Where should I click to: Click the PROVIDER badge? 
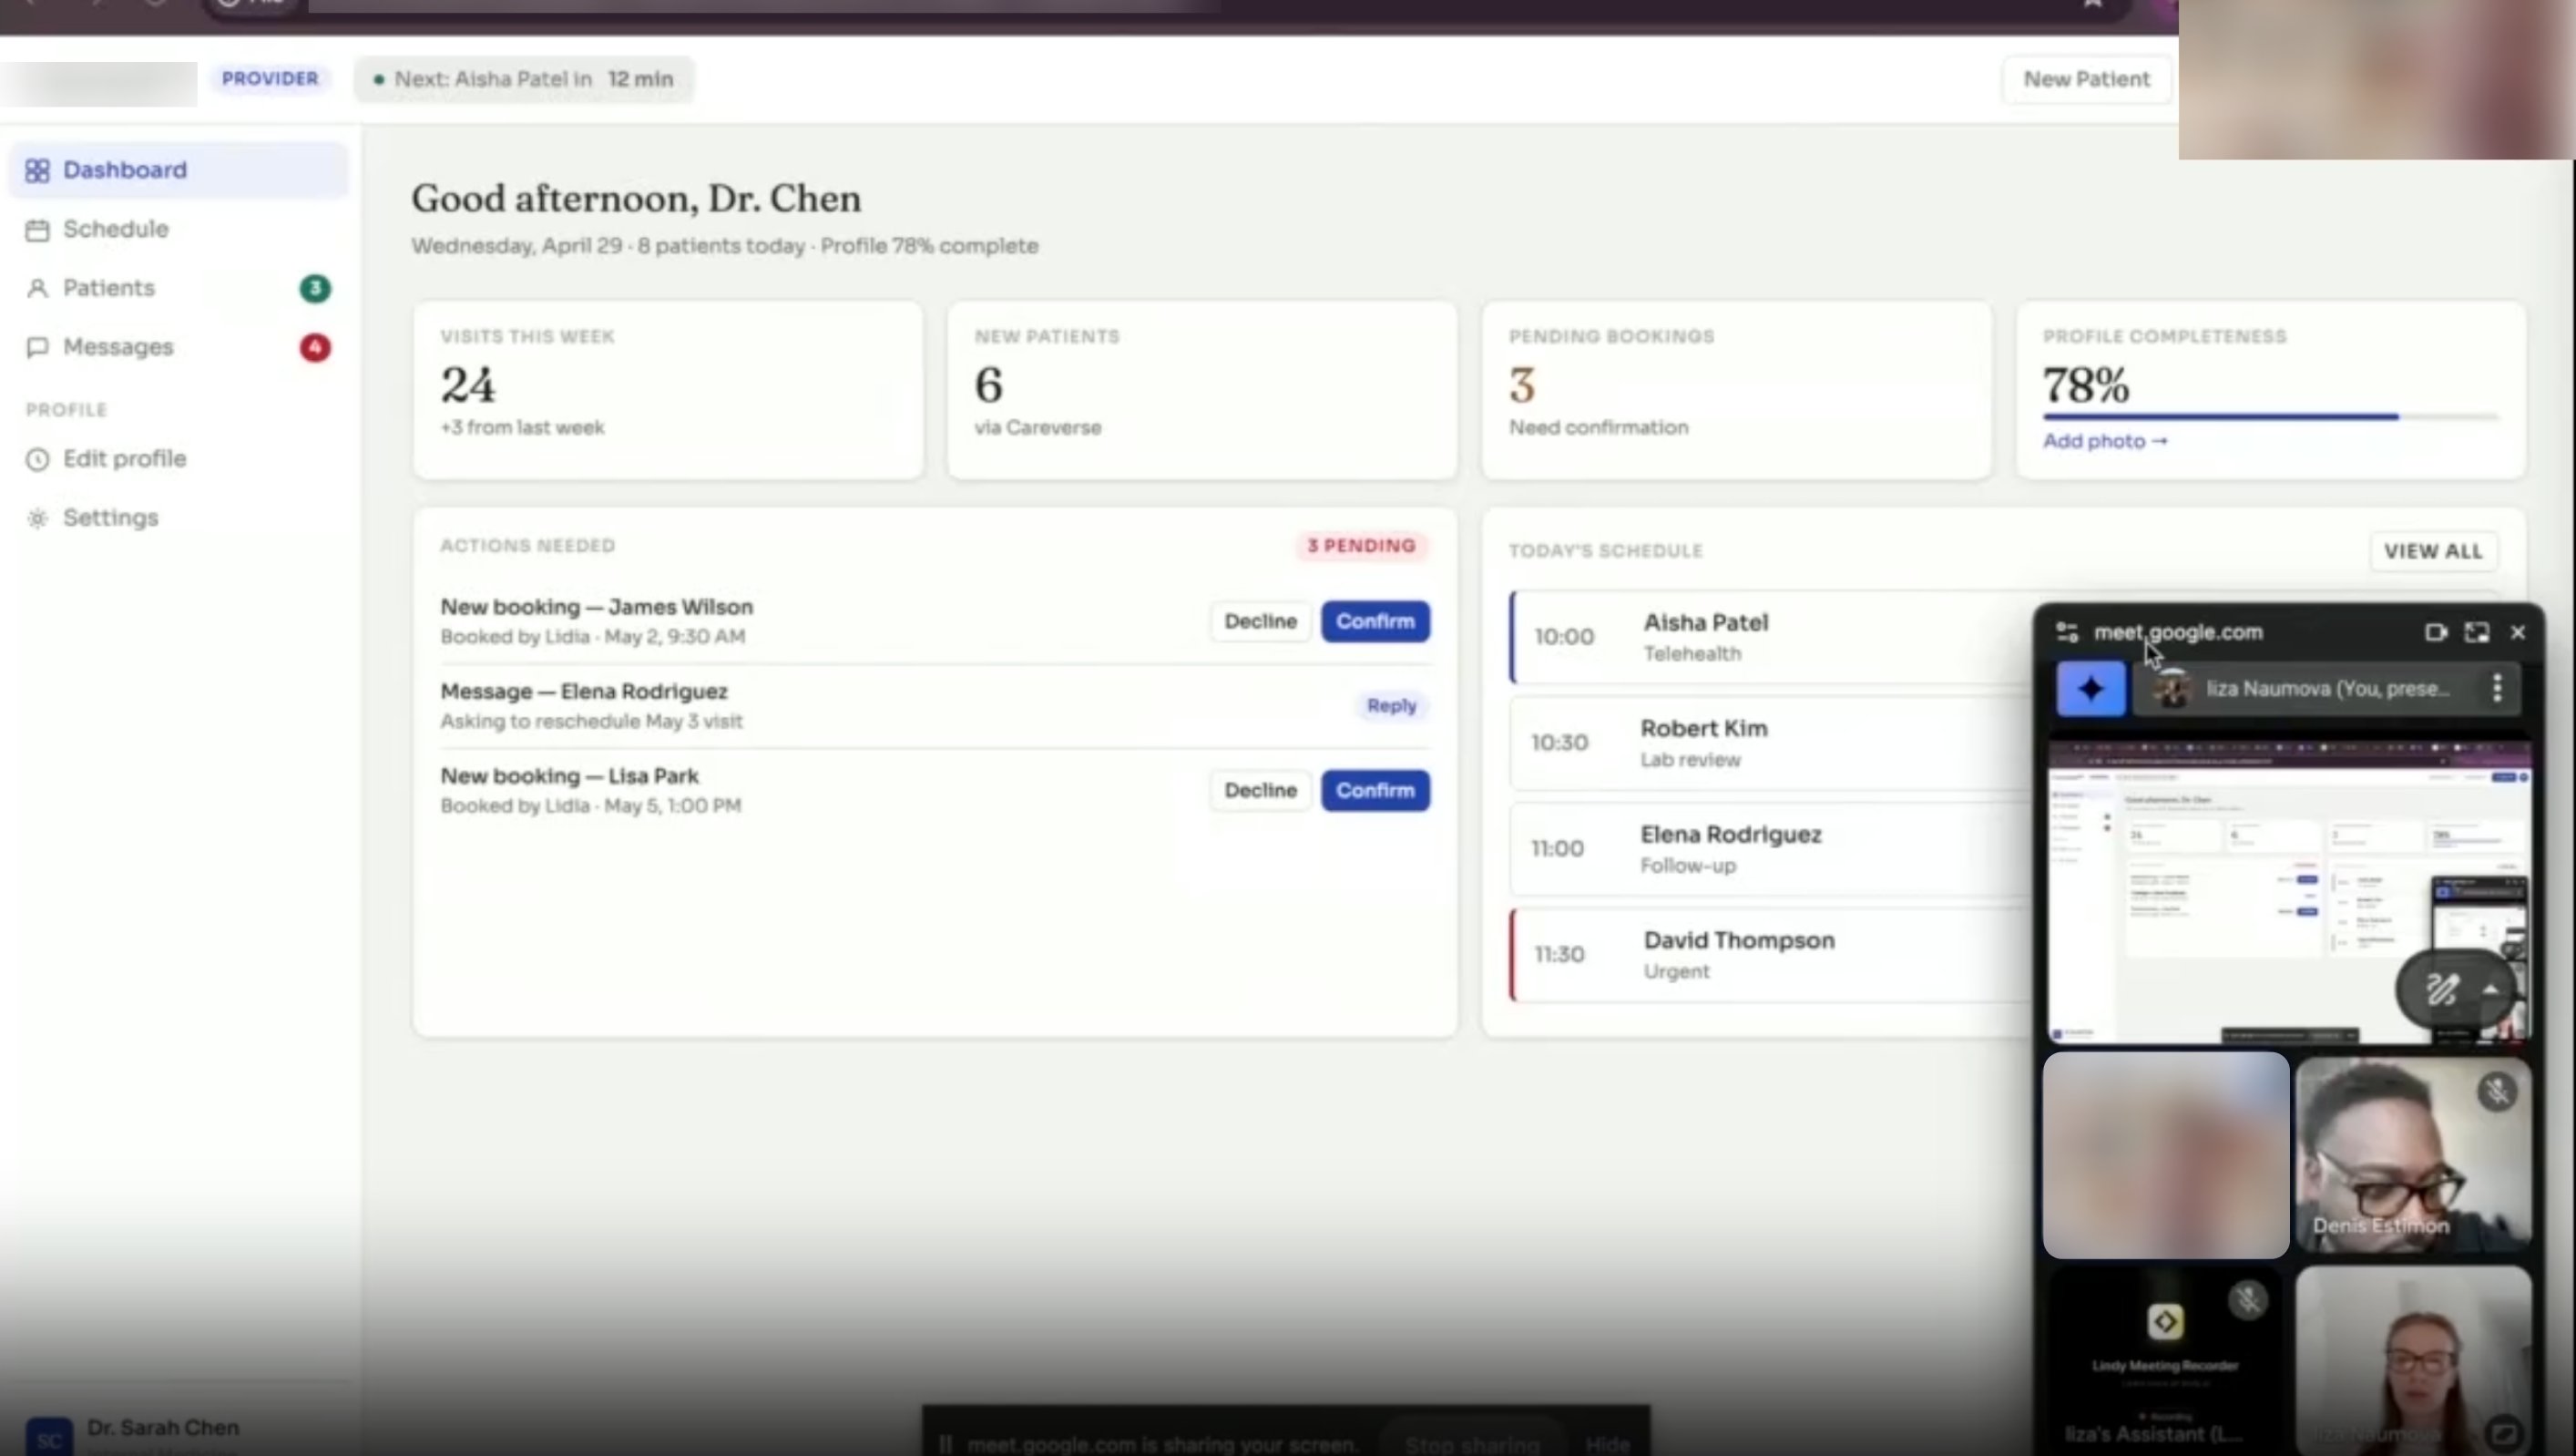pos(270,78)
